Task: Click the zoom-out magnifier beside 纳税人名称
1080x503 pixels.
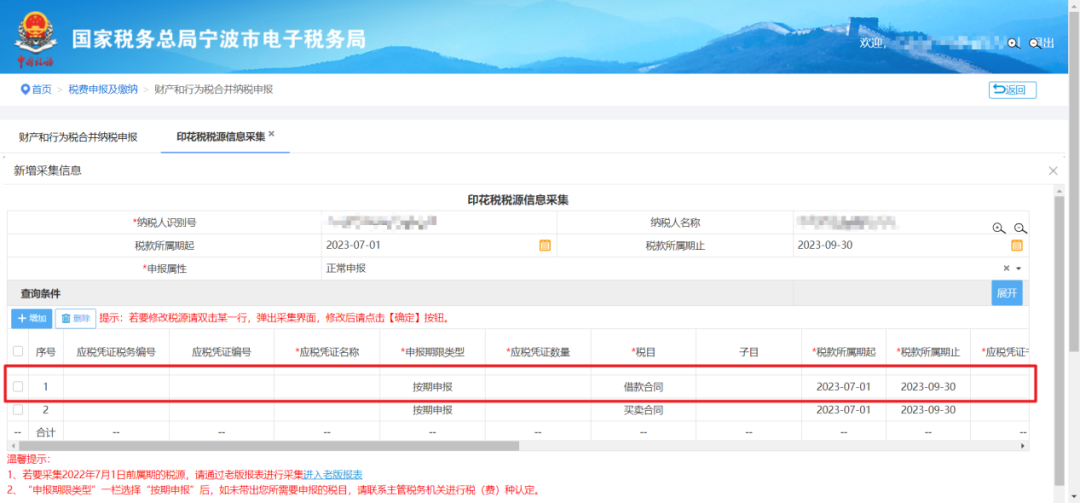Action: click(x=1020, y=228)
